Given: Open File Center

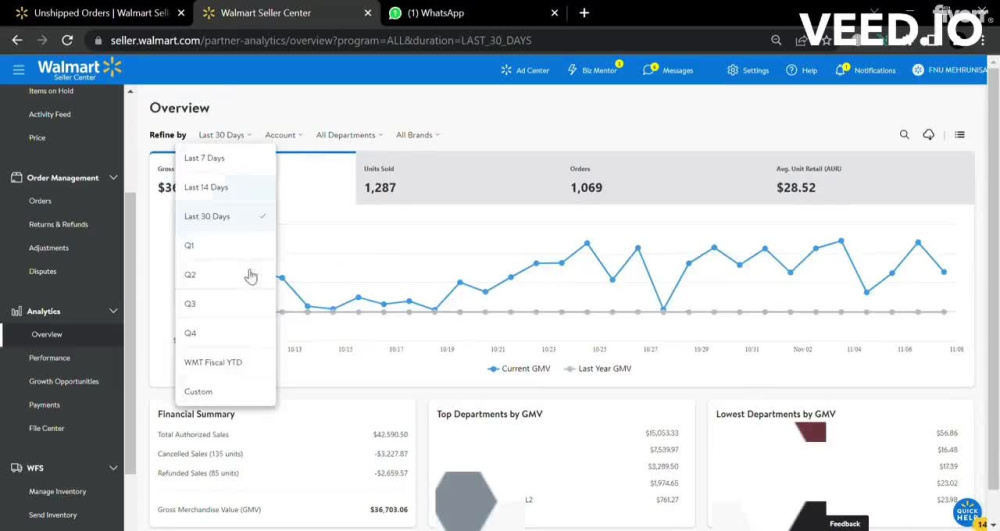Looking at the screenshot, I should pos(47,428).
